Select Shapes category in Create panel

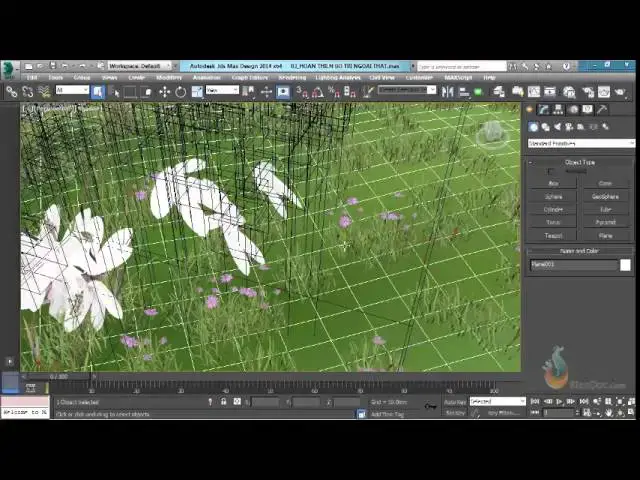545,127
